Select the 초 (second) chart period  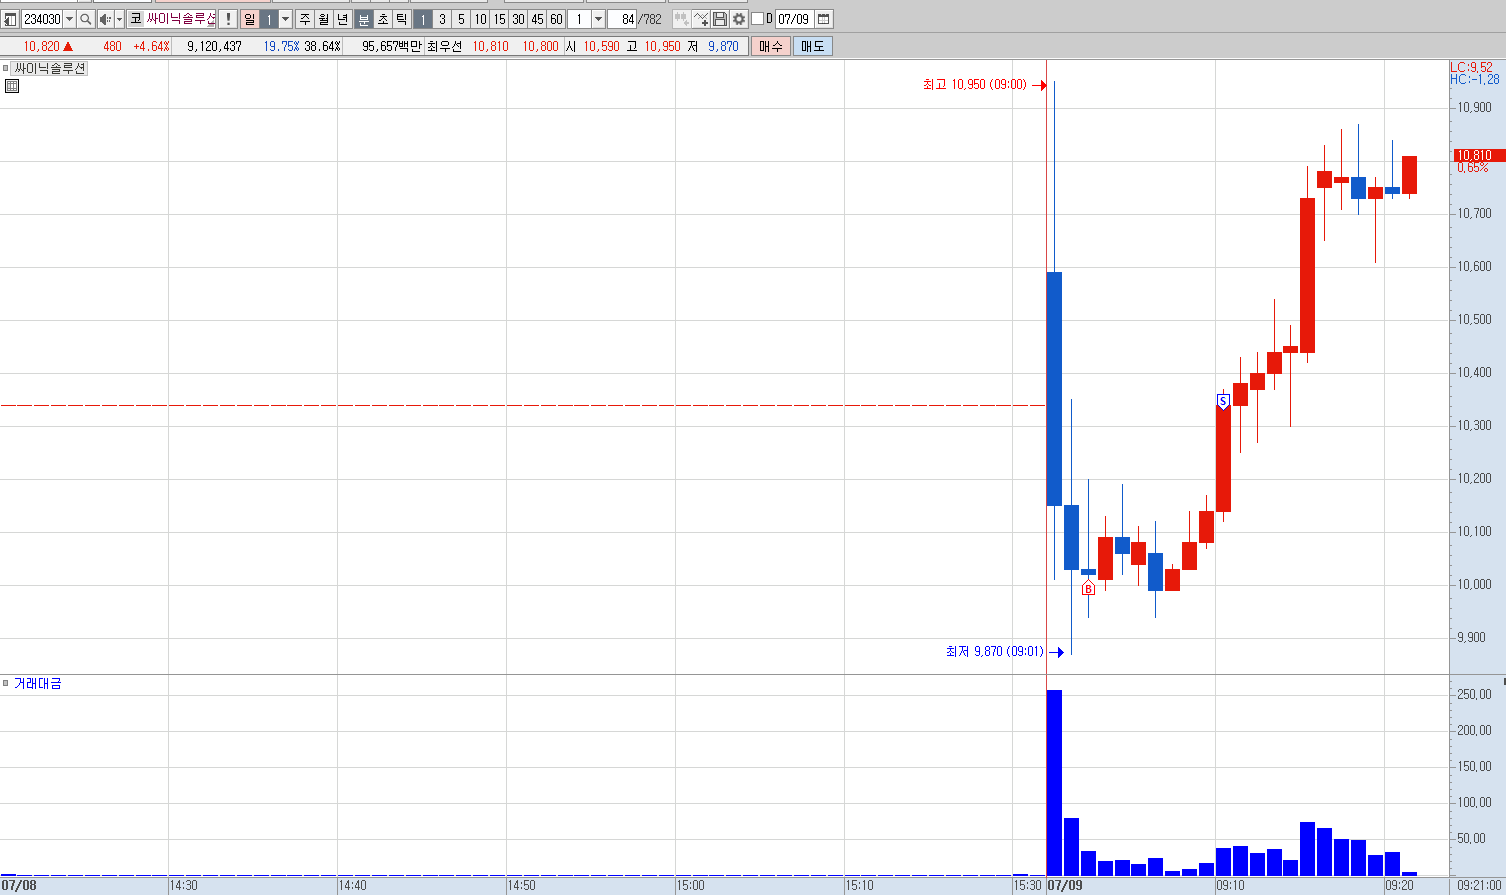tap(383, 19)
